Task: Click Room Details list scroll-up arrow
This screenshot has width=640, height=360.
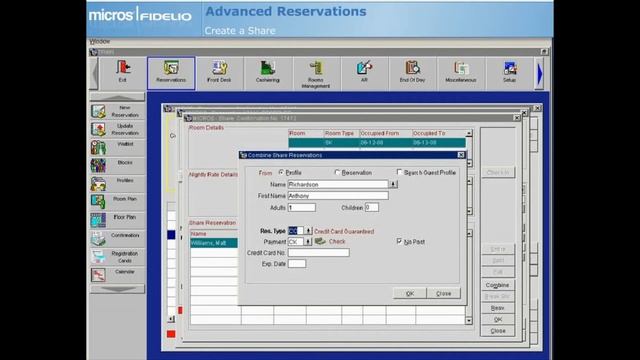Action: tap(469, 133)
